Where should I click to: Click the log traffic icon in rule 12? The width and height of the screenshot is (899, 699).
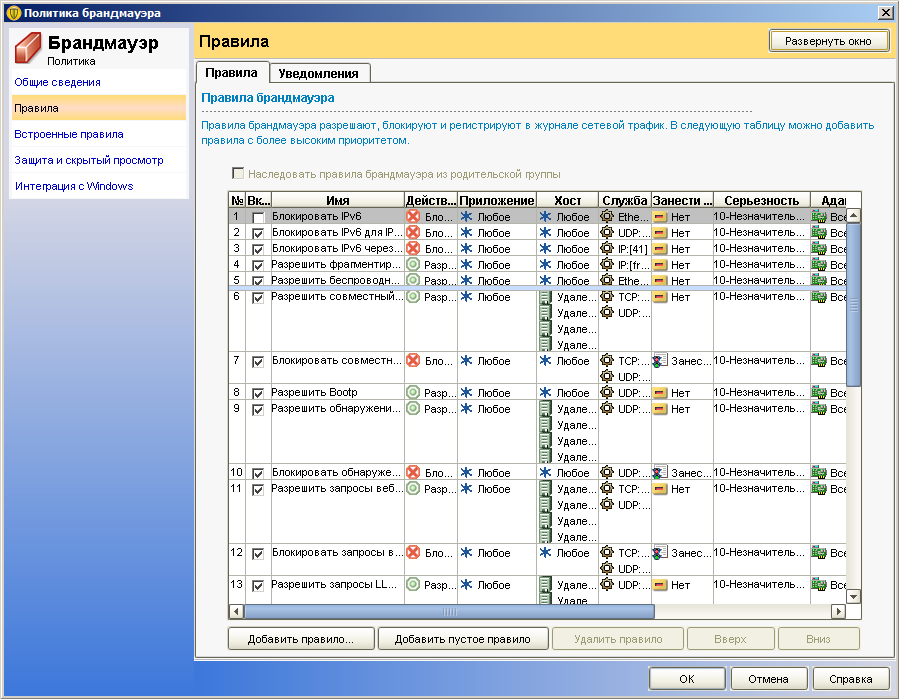(x=660, y=553)
